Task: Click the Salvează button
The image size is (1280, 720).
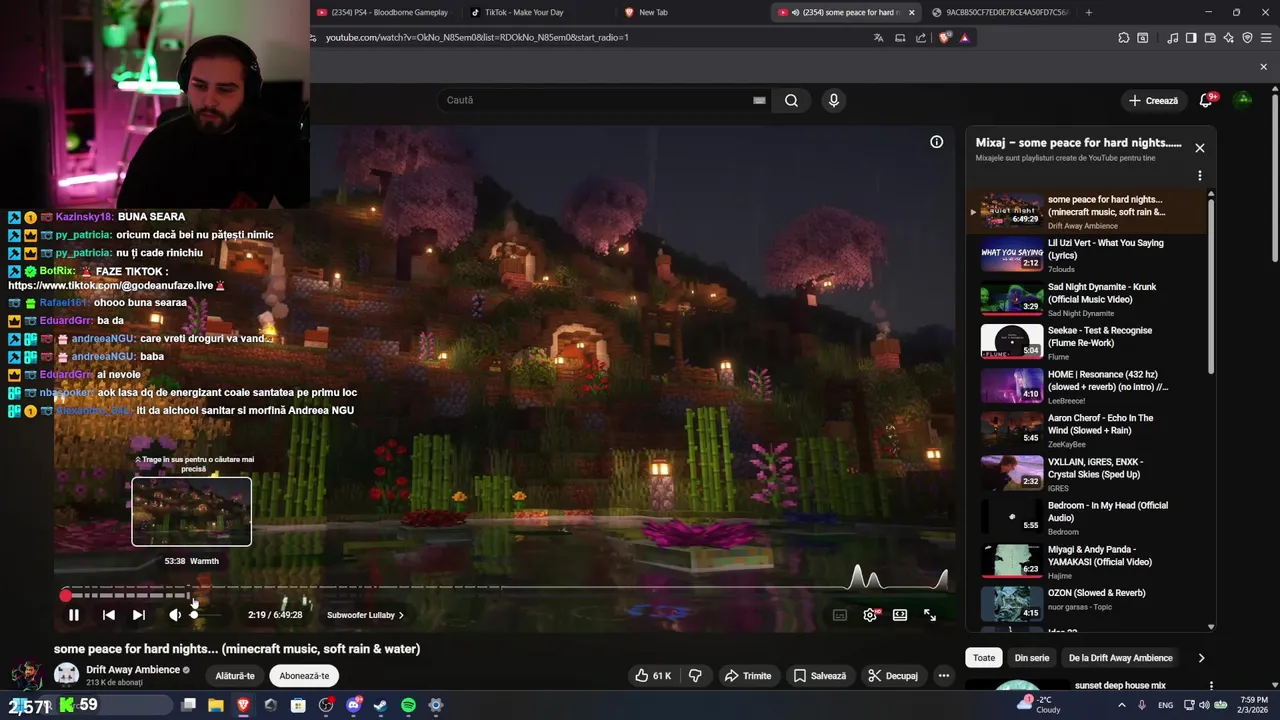Action: coord(820,676)
